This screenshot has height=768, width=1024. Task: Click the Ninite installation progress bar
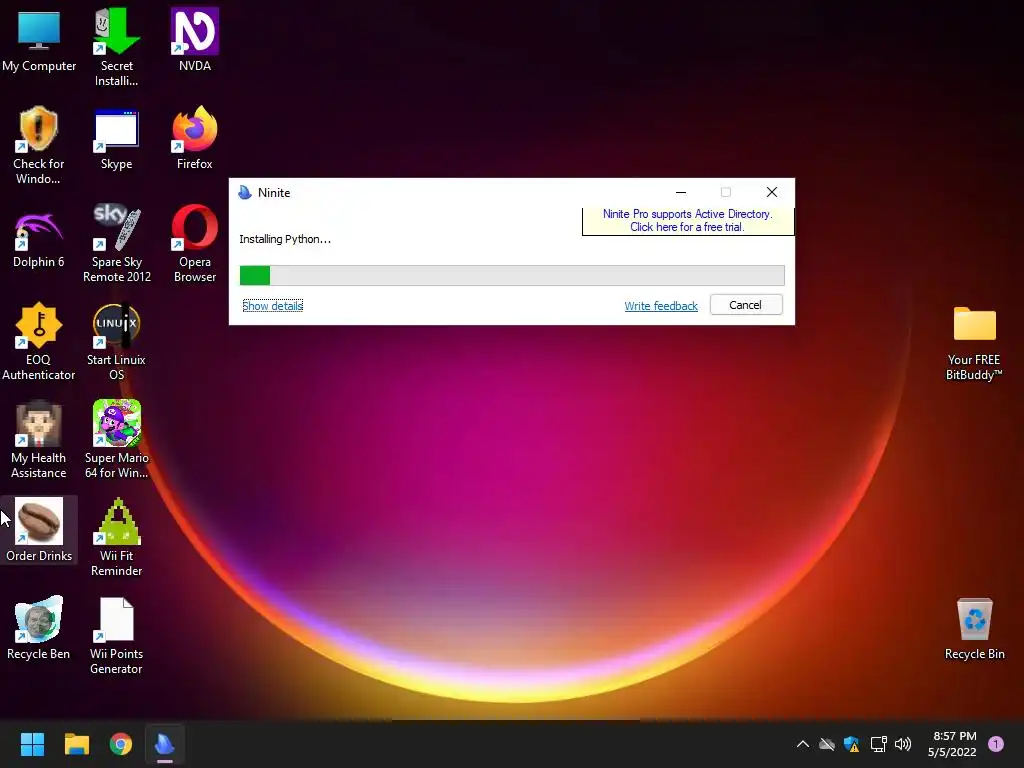click(x=512, y=276)
